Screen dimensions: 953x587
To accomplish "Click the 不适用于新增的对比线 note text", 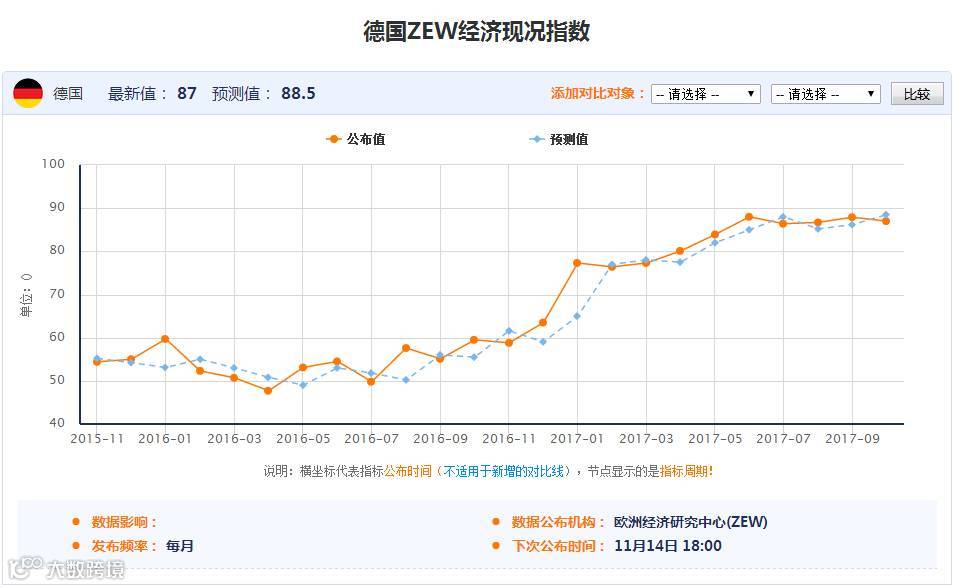I will click(504, 471).
